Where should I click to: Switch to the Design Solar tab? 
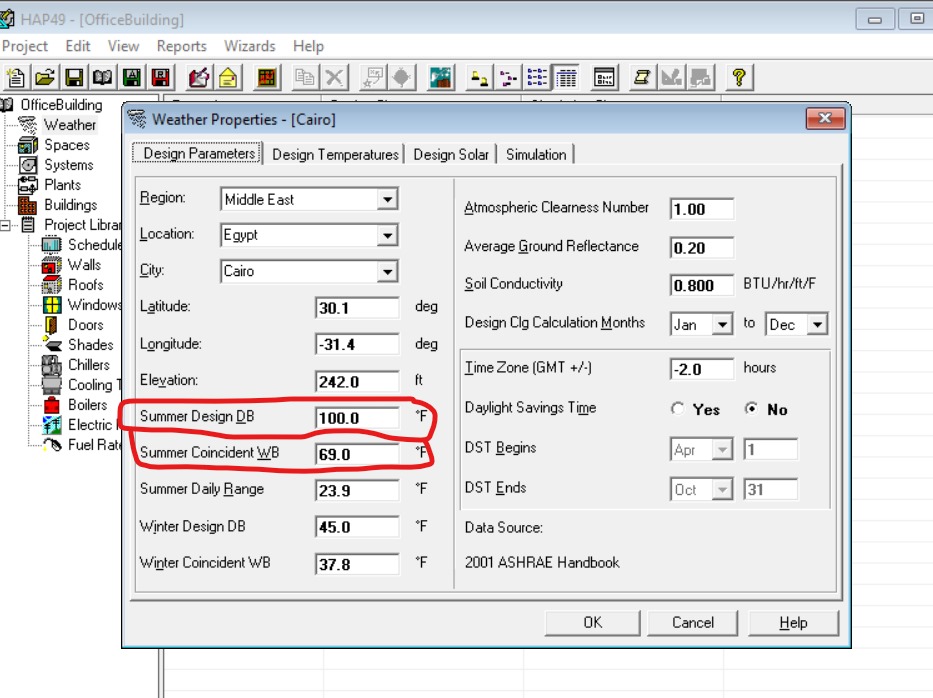(451, 155)
